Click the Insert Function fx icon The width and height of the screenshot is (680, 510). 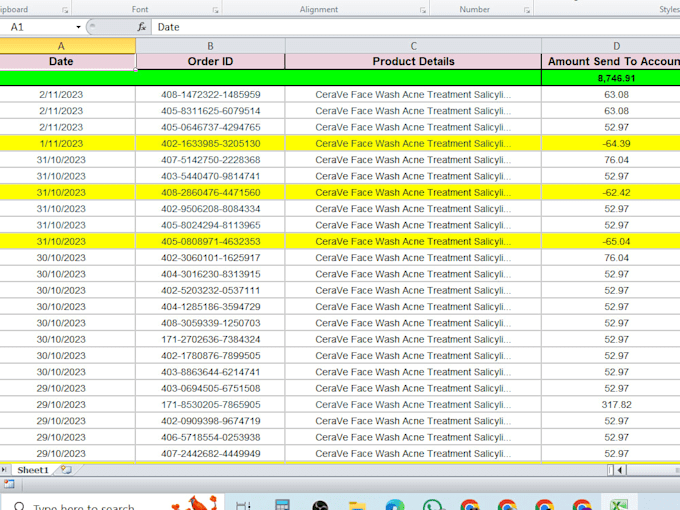(141, 27)
